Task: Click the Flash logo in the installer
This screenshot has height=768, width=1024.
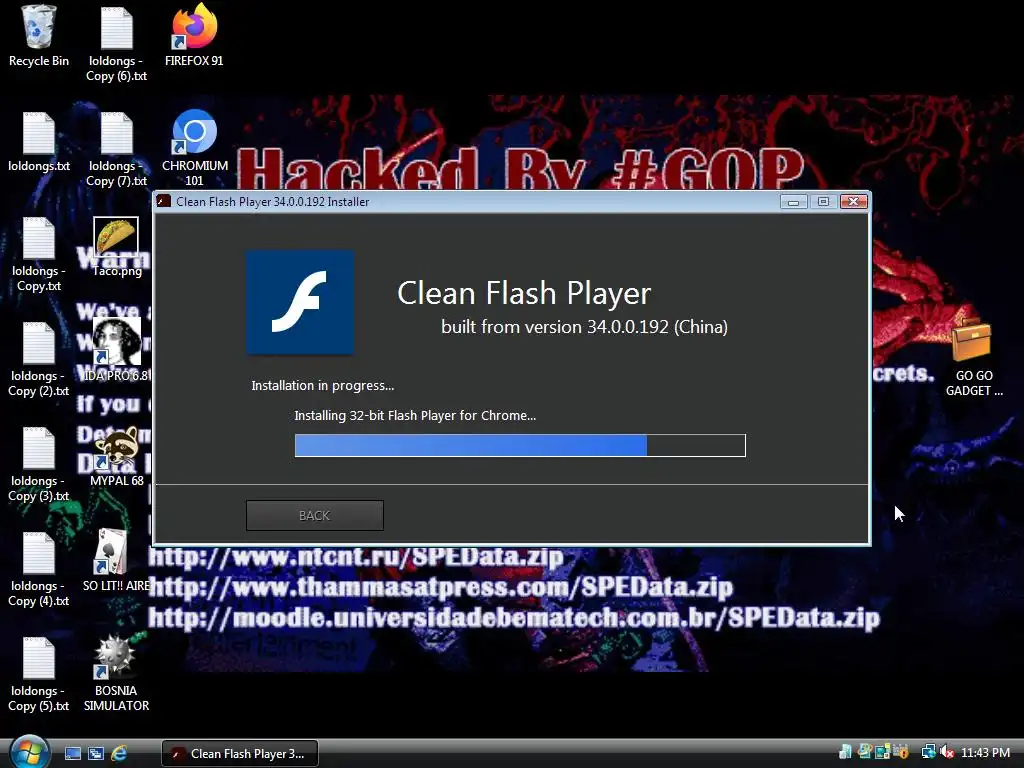Action: pos(300,302)
